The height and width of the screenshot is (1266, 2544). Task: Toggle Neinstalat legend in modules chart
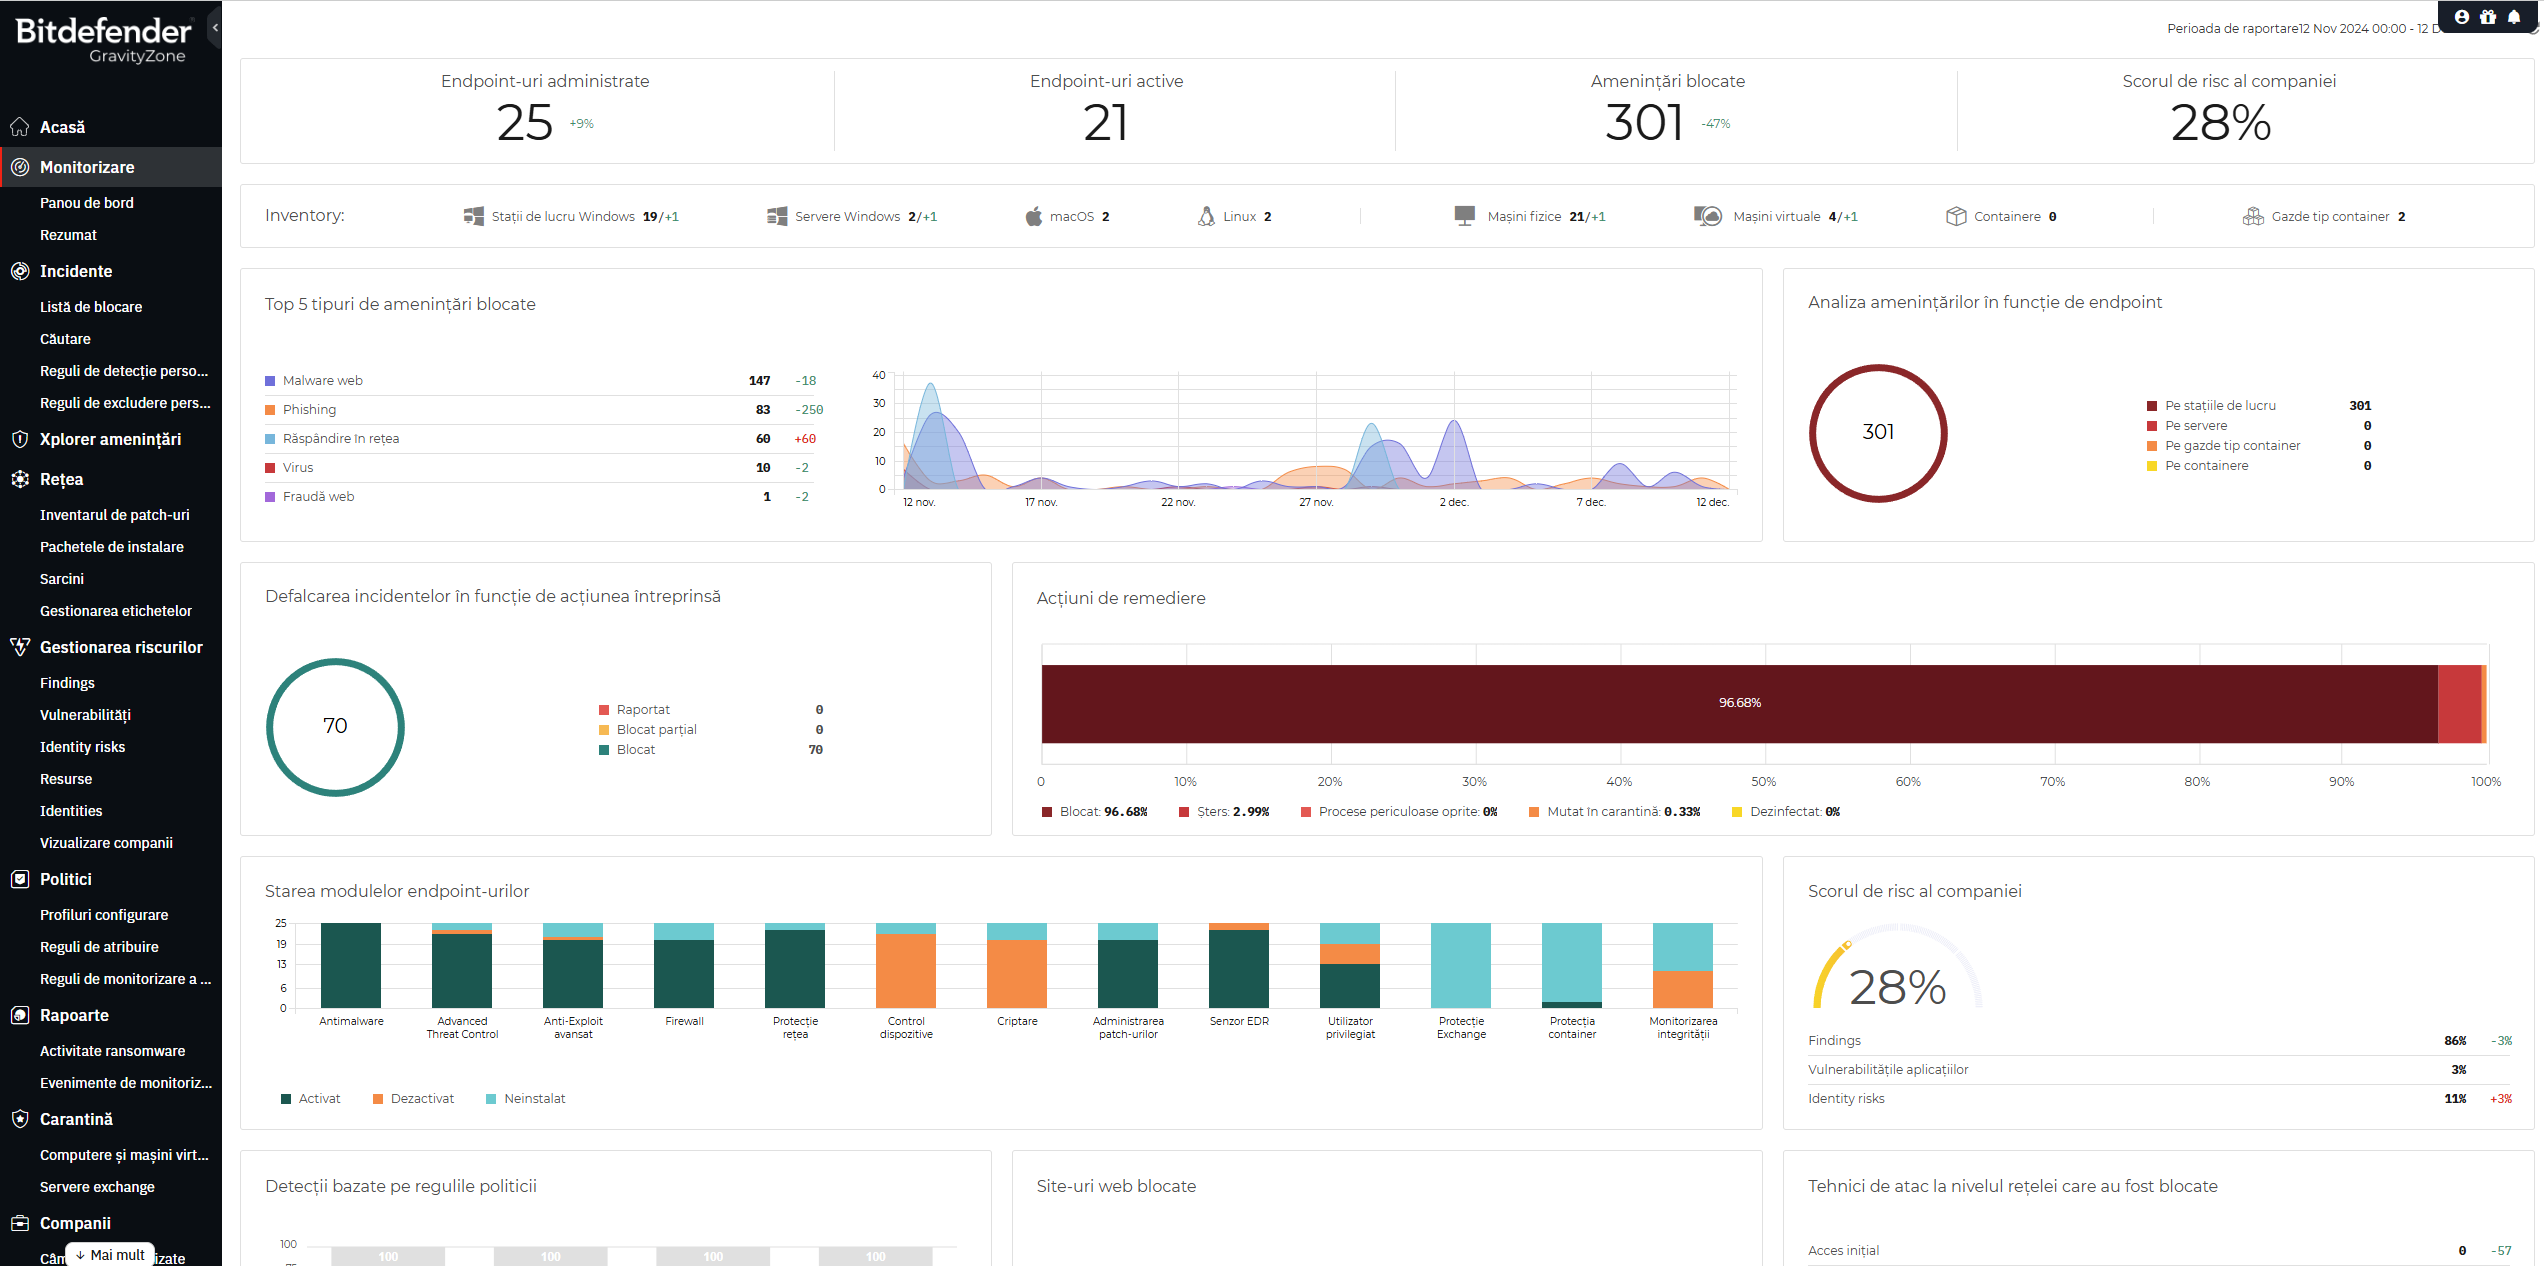[x=525, y=1099]
